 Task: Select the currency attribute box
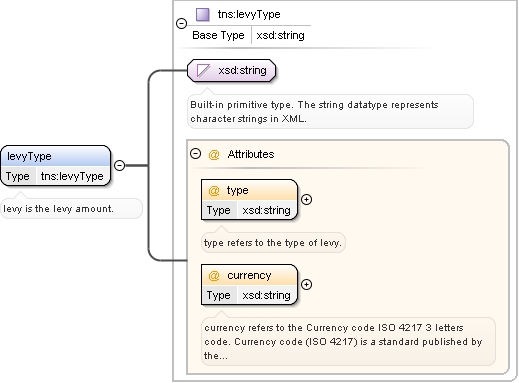pos(249,284)
